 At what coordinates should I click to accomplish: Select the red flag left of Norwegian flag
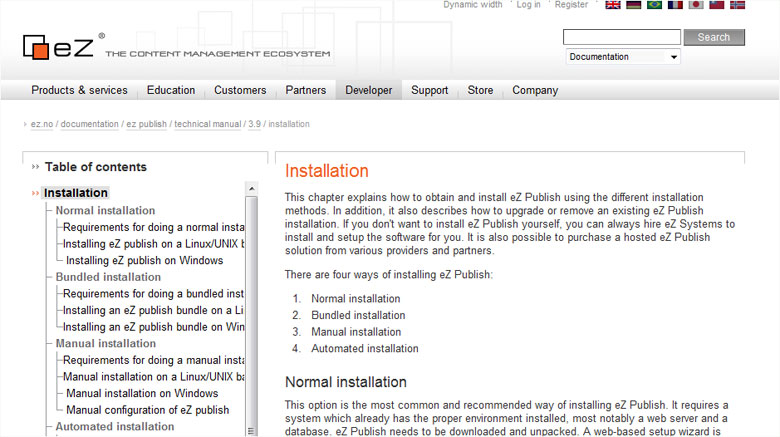(x=716, y=5)
